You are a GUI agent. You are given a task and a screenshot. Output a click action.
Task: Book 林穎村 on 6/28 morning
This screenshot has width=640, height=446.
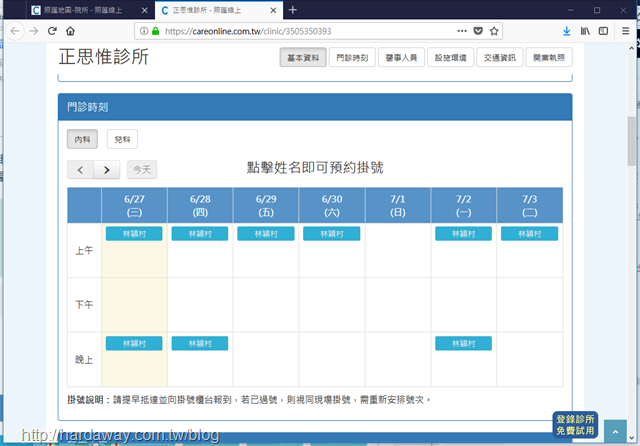point(200,234)
